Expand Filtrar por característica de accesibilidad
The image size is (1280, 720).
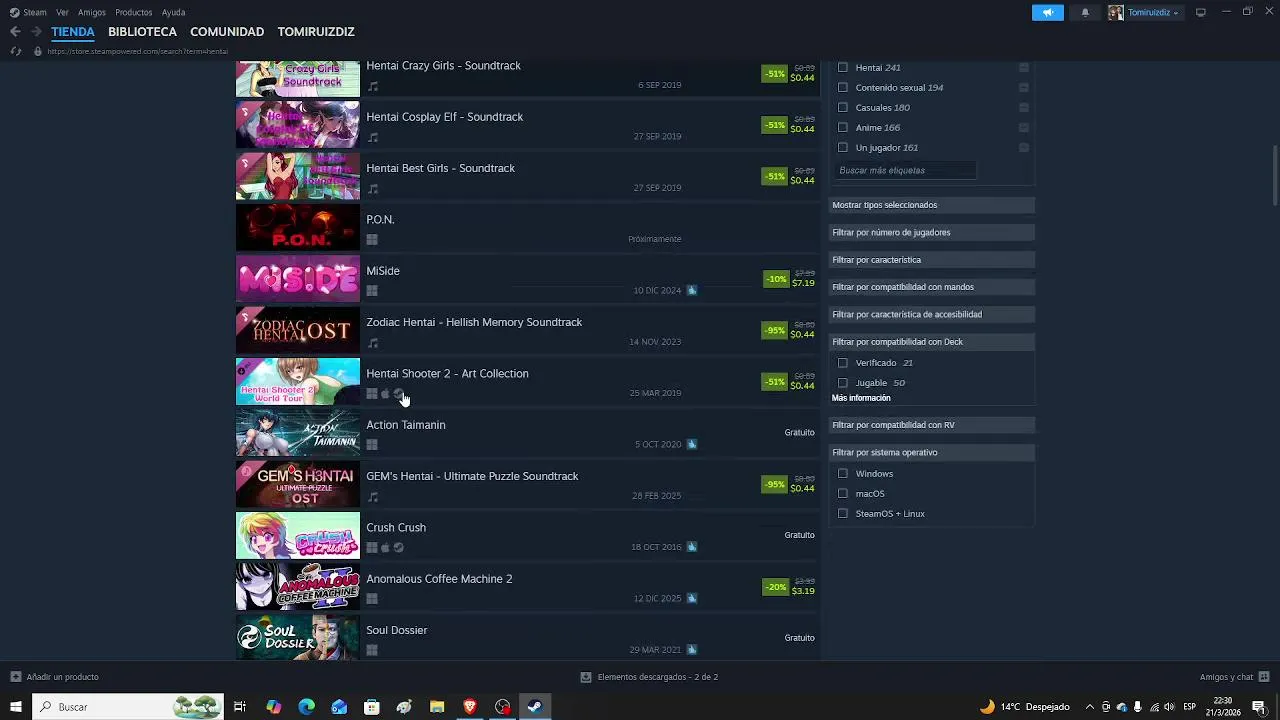pyautogui.click(x=932, y=314)
